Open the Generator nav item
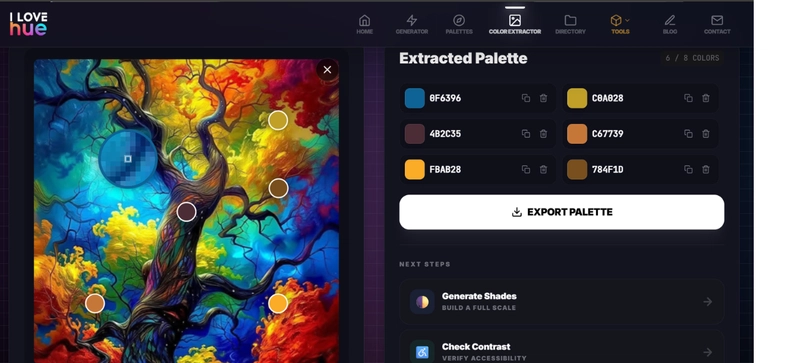This screenshot has height=363, width=799. click(412, 24)
